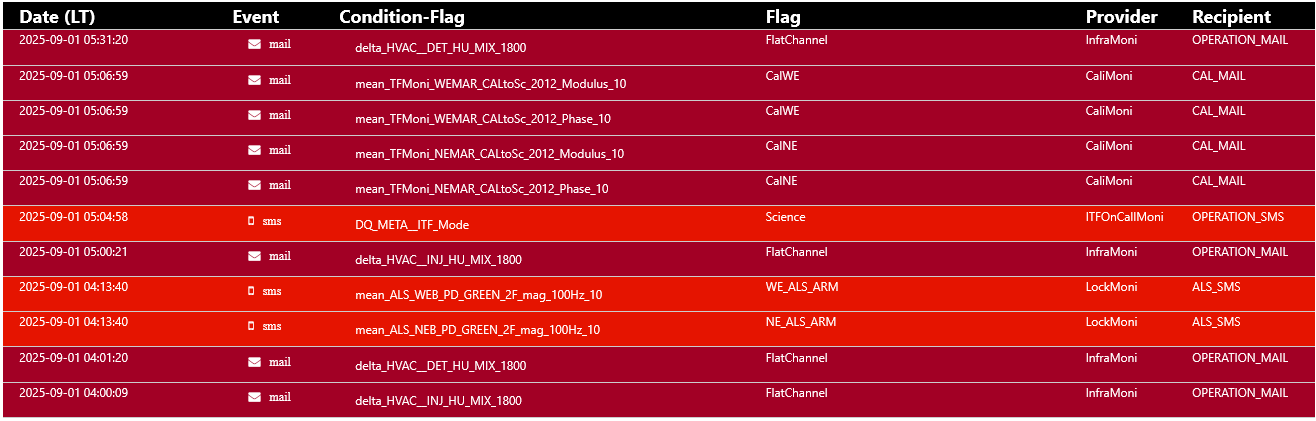Select the mail icon in the 04:00:09 row

254,397
